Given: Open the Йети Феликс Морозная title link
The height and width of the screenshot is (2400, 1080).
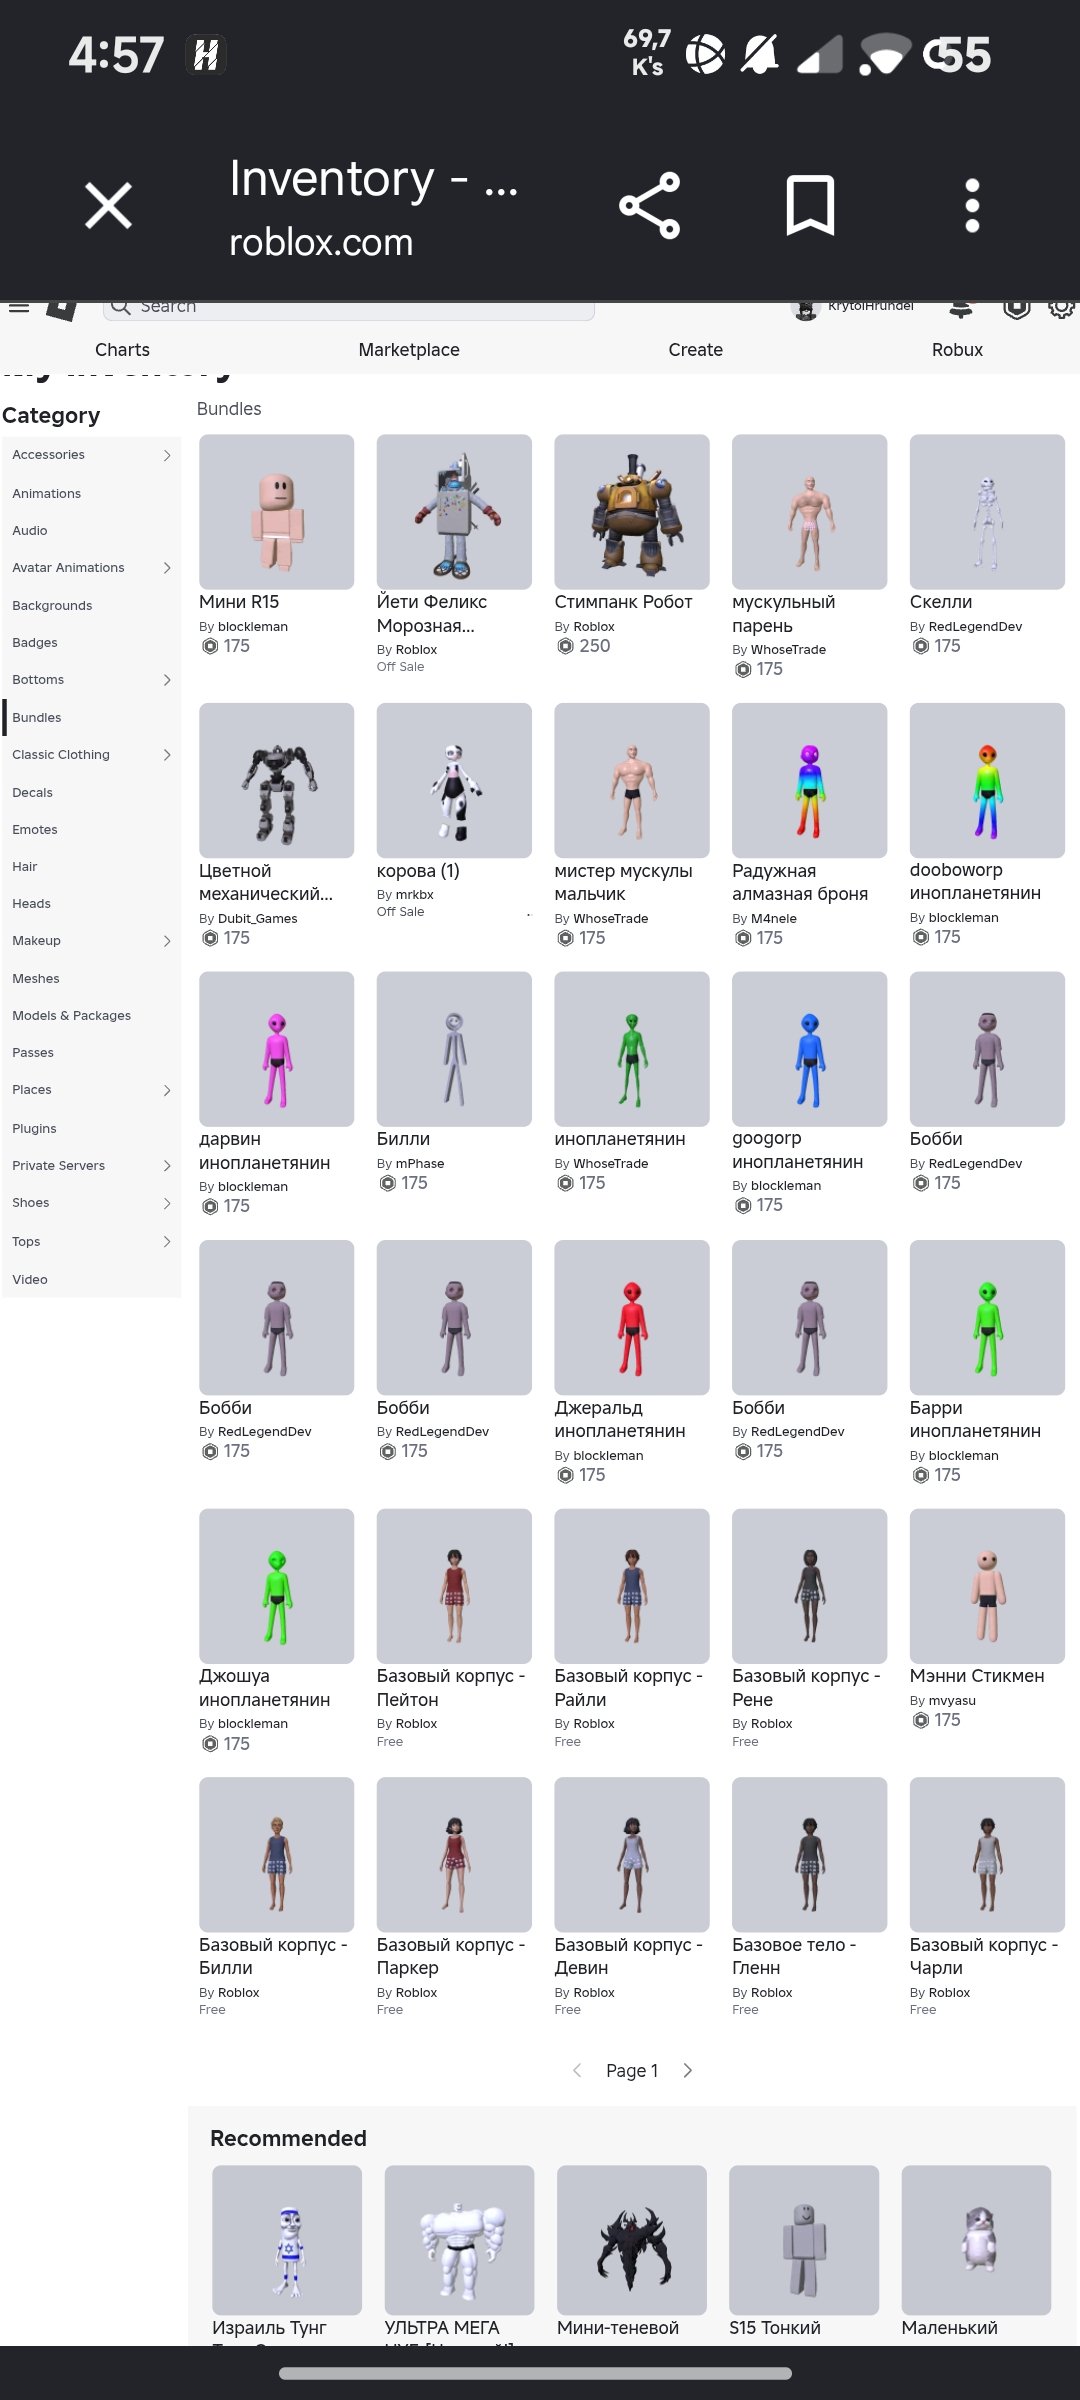Looking at the screenshot, I should (x=432, y=614).
